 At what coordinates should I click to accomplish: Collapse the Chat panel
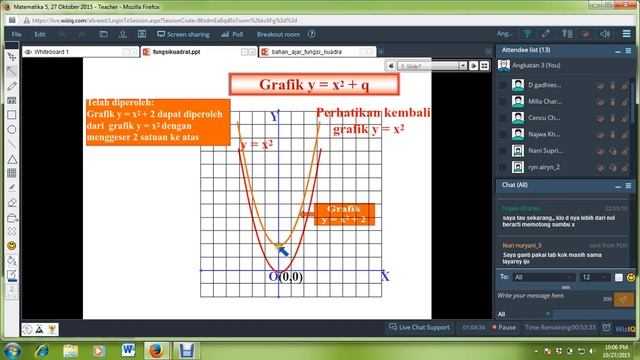pyautogui.click(x=618, y=186)
